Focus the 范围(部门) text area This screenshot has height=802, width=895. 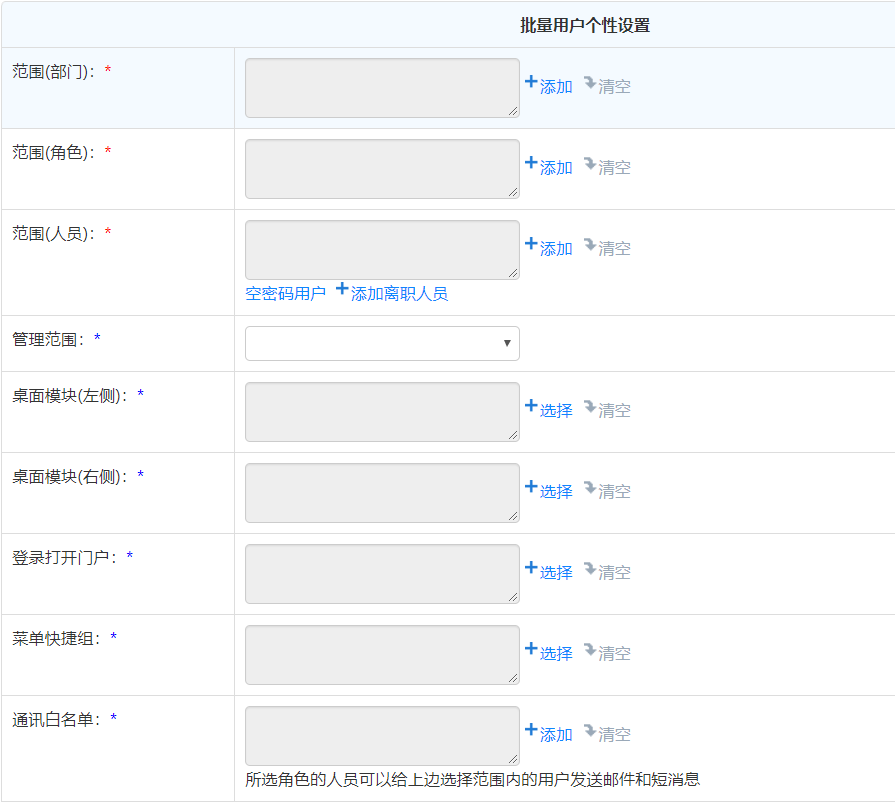[x=382, y=88]
